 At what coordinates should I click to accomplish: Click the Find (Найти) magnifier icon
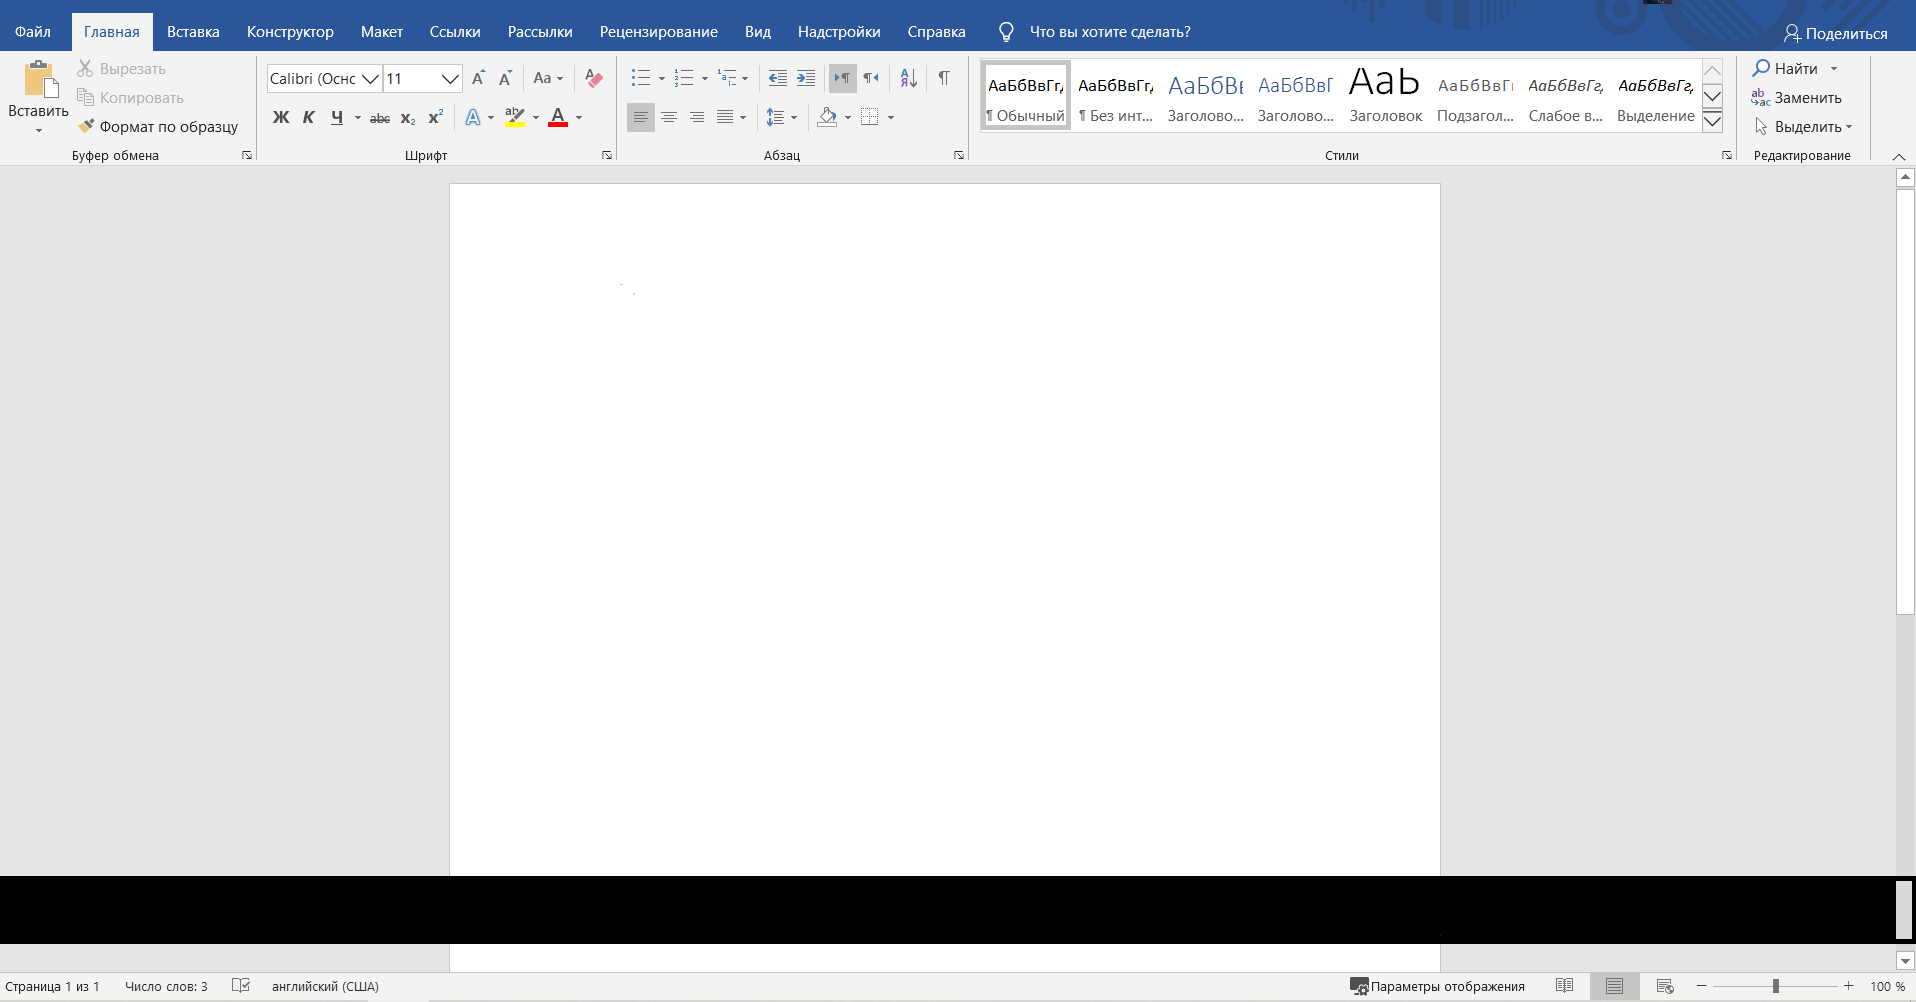tap(1761, 68)
